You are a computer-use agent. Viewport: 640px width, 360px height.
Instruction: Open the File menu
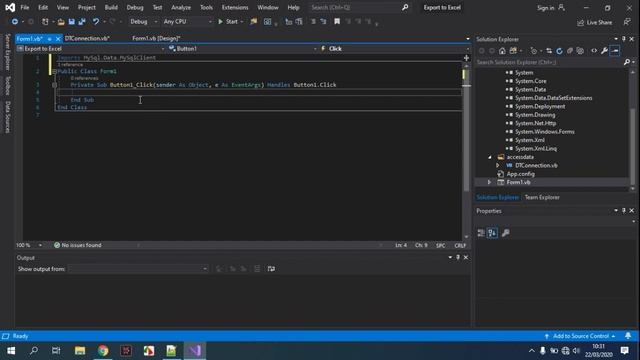click(x=24, y=8)
